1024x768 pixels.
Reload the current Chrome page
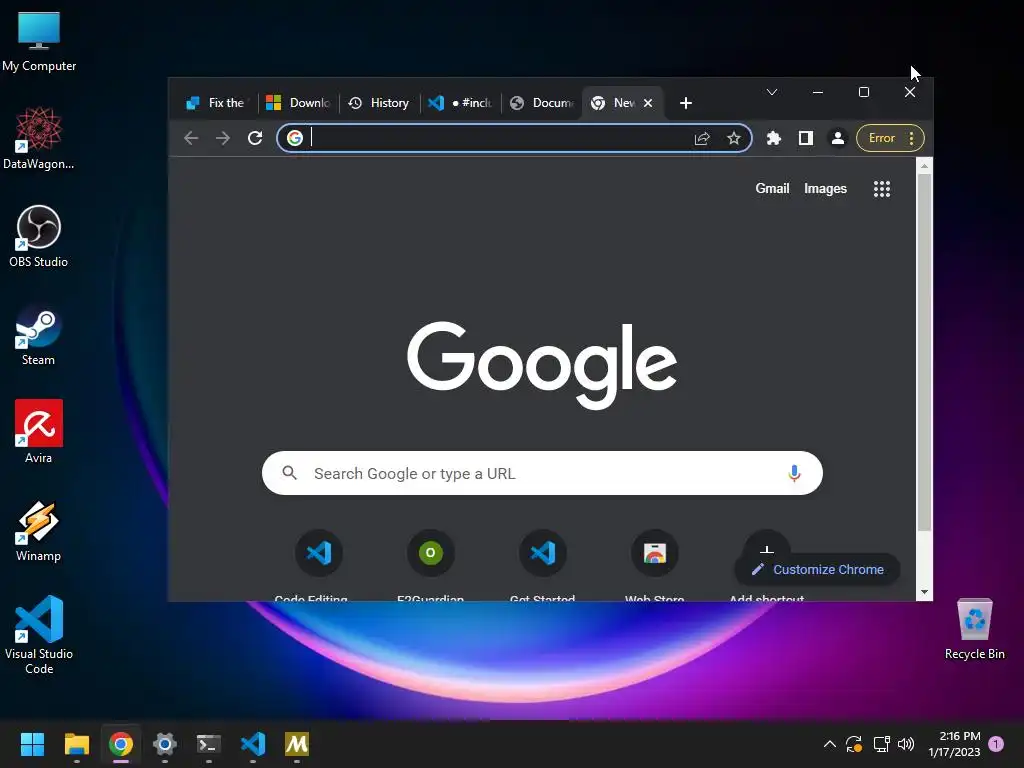point(255,138)
